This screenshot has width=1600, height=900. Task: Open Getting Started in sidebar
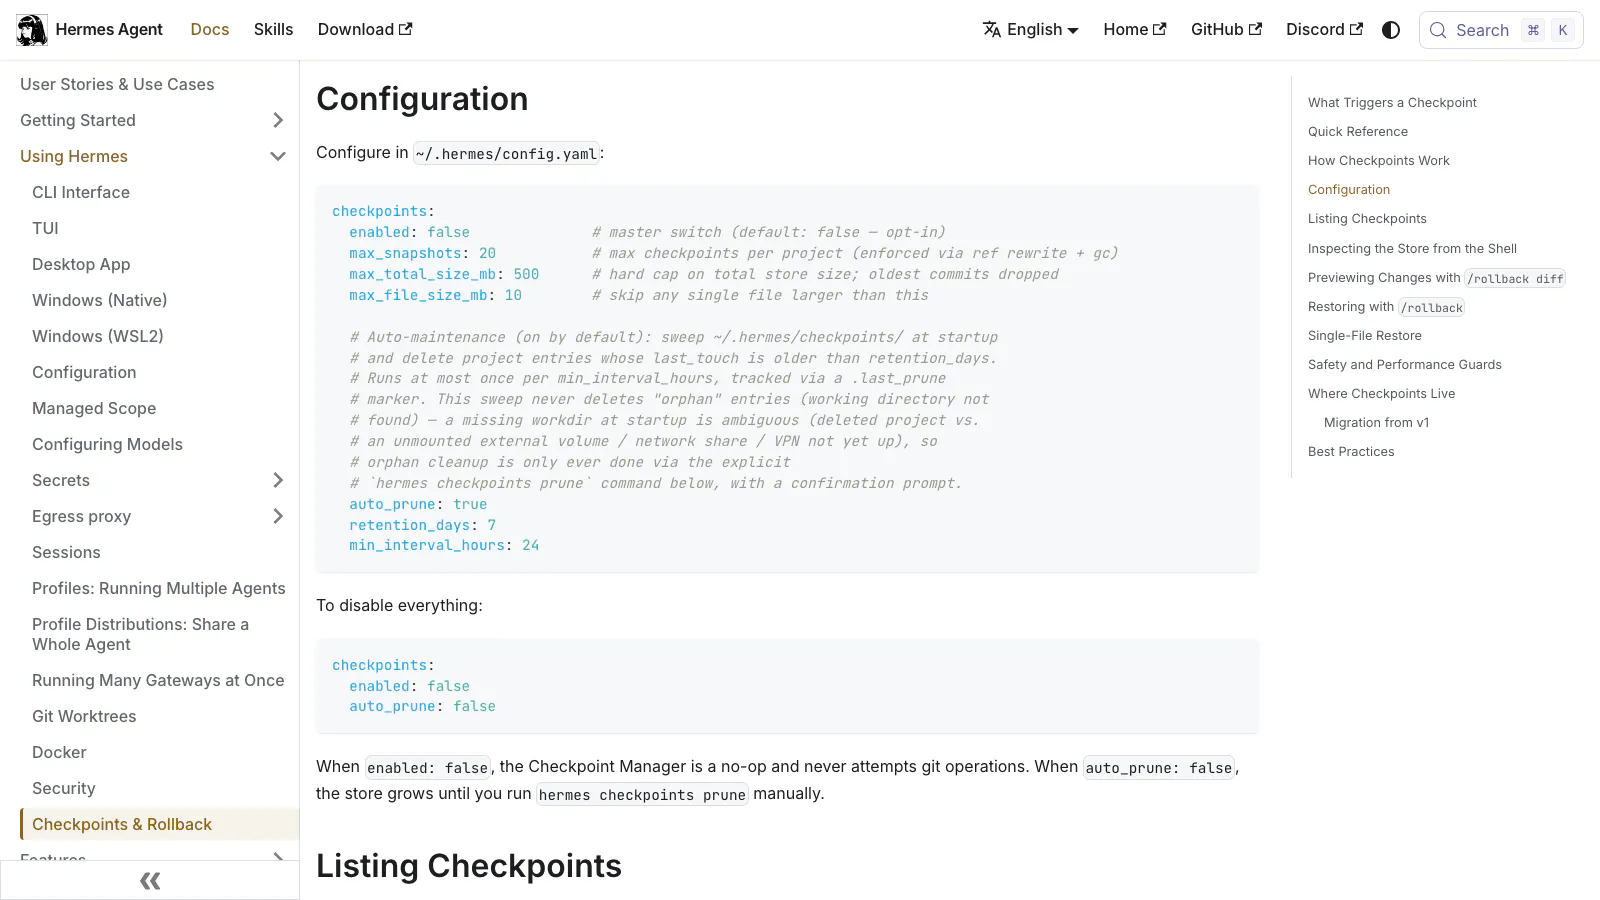pyautogui.click(x=78, y=120)
